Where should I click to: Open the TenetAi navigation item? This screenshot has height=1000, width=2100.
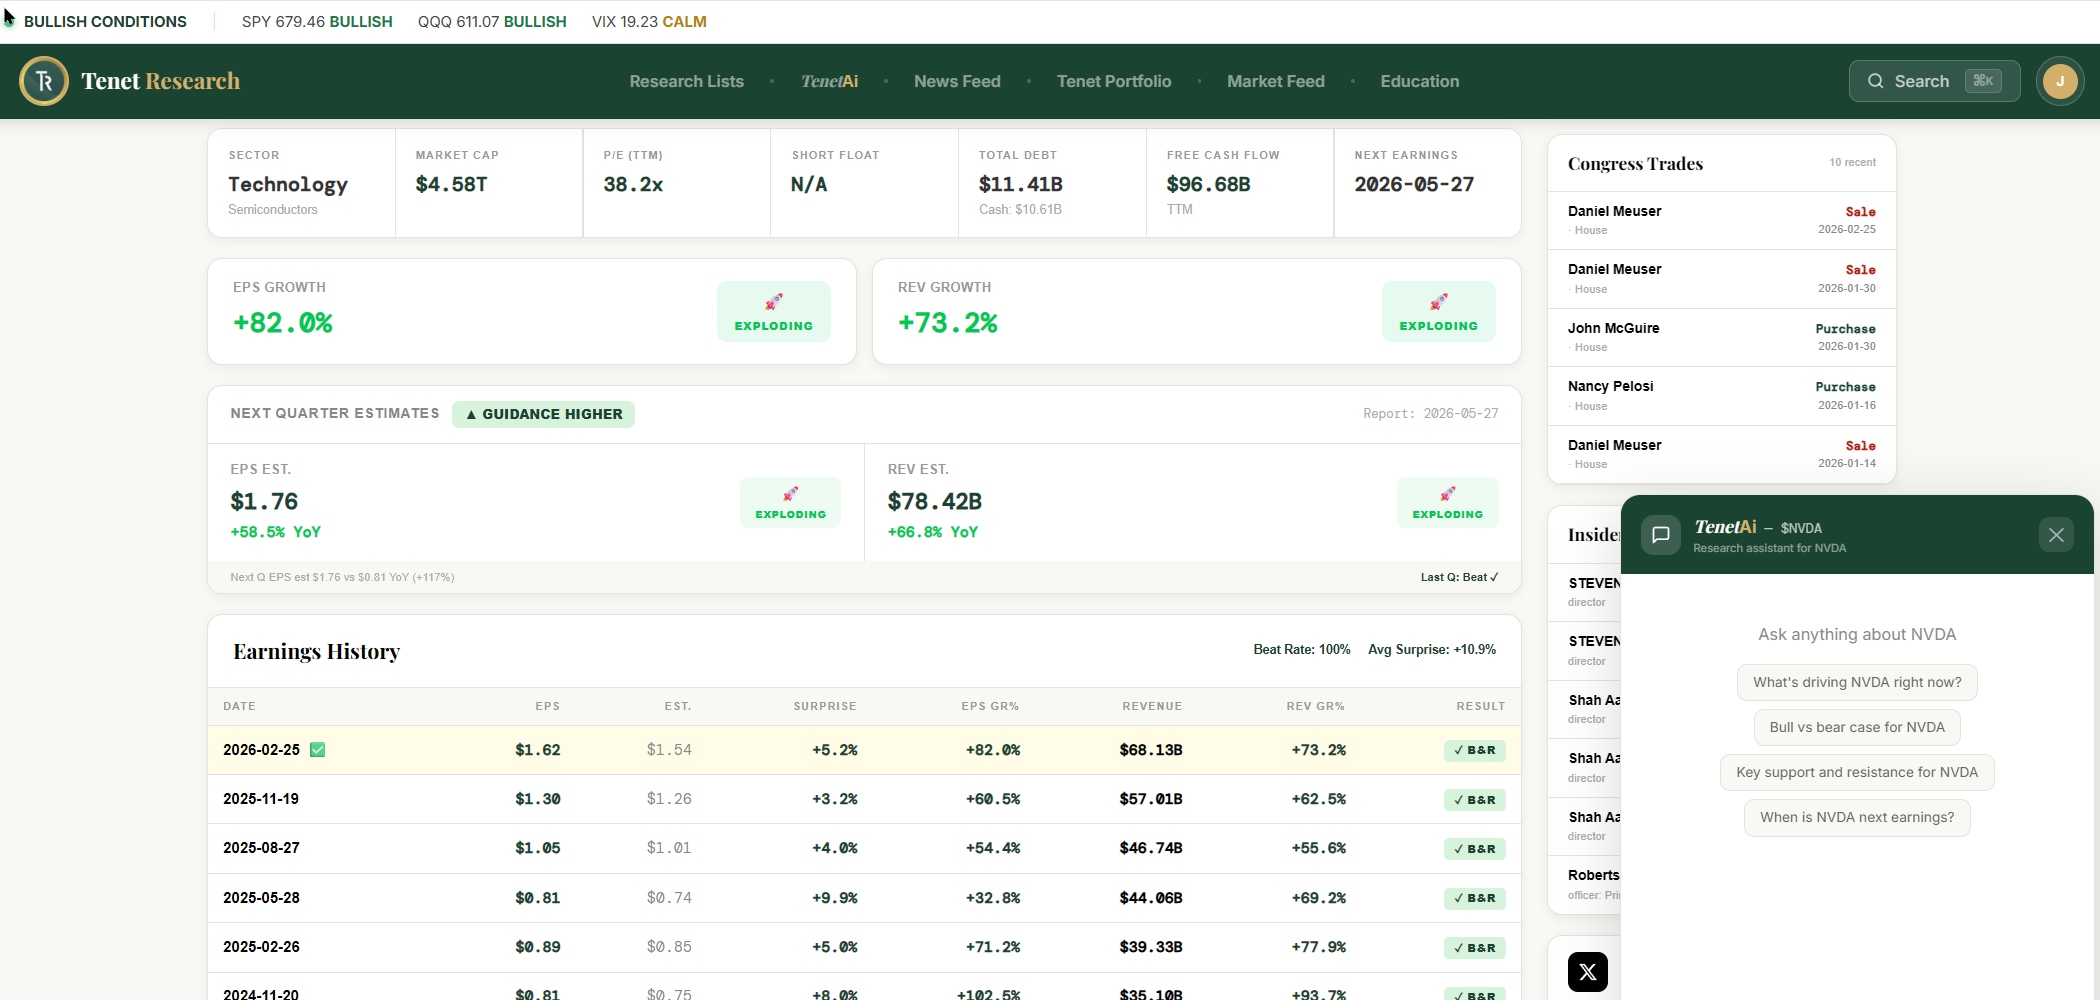click(x=829, y=81)
